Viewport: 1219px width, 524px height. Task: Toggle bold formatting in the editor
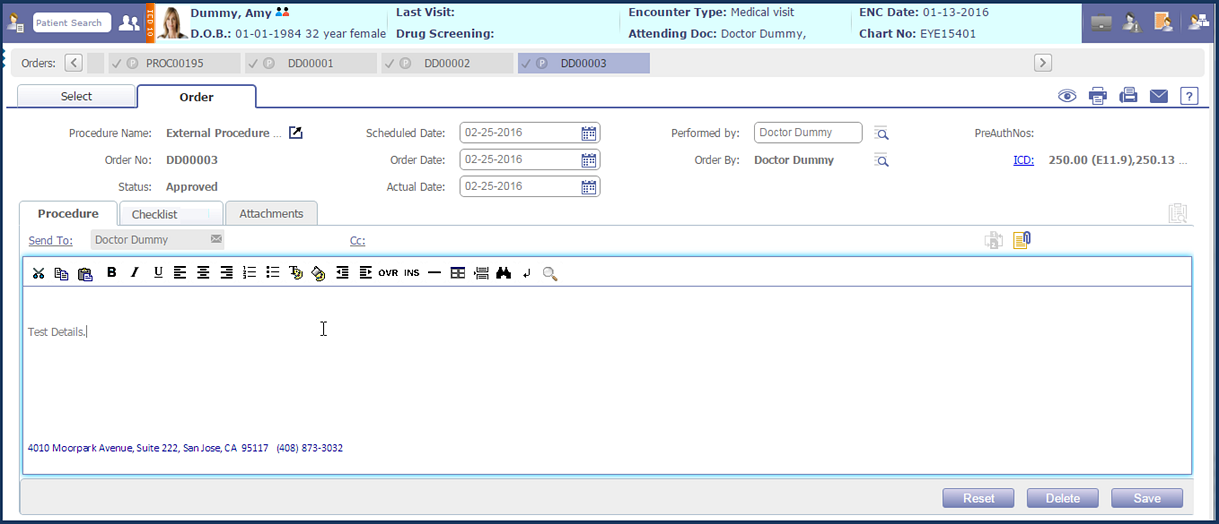[111, 273]
